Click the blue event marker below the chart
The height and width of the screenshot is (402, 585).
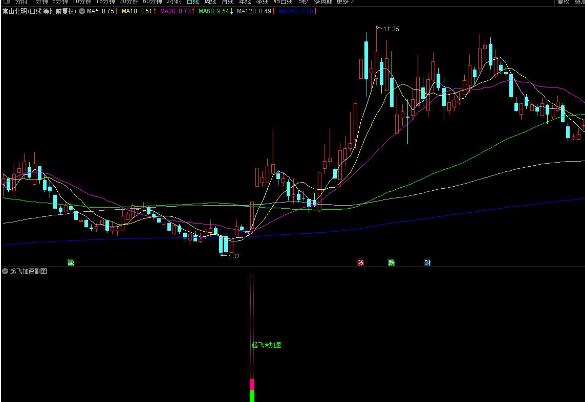(x=427, y=263)
